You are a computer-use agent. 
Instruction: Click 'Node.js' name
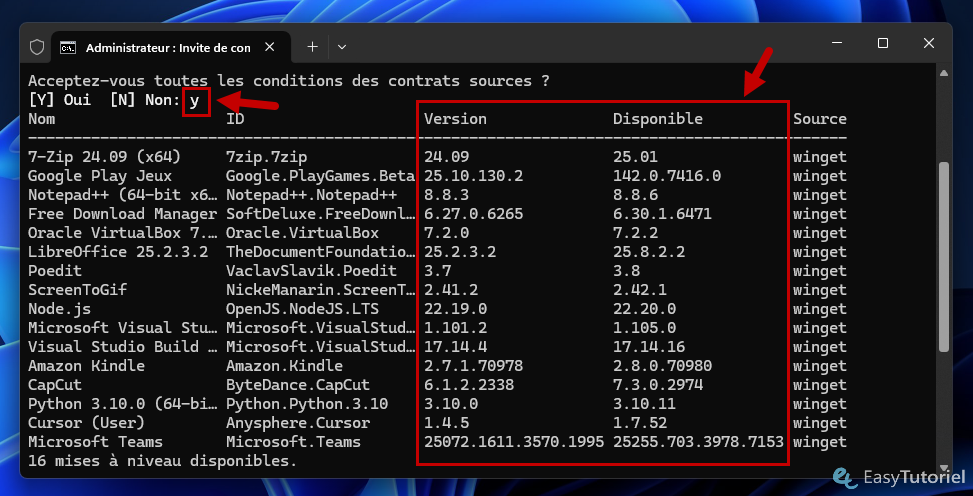click(59, 309)
